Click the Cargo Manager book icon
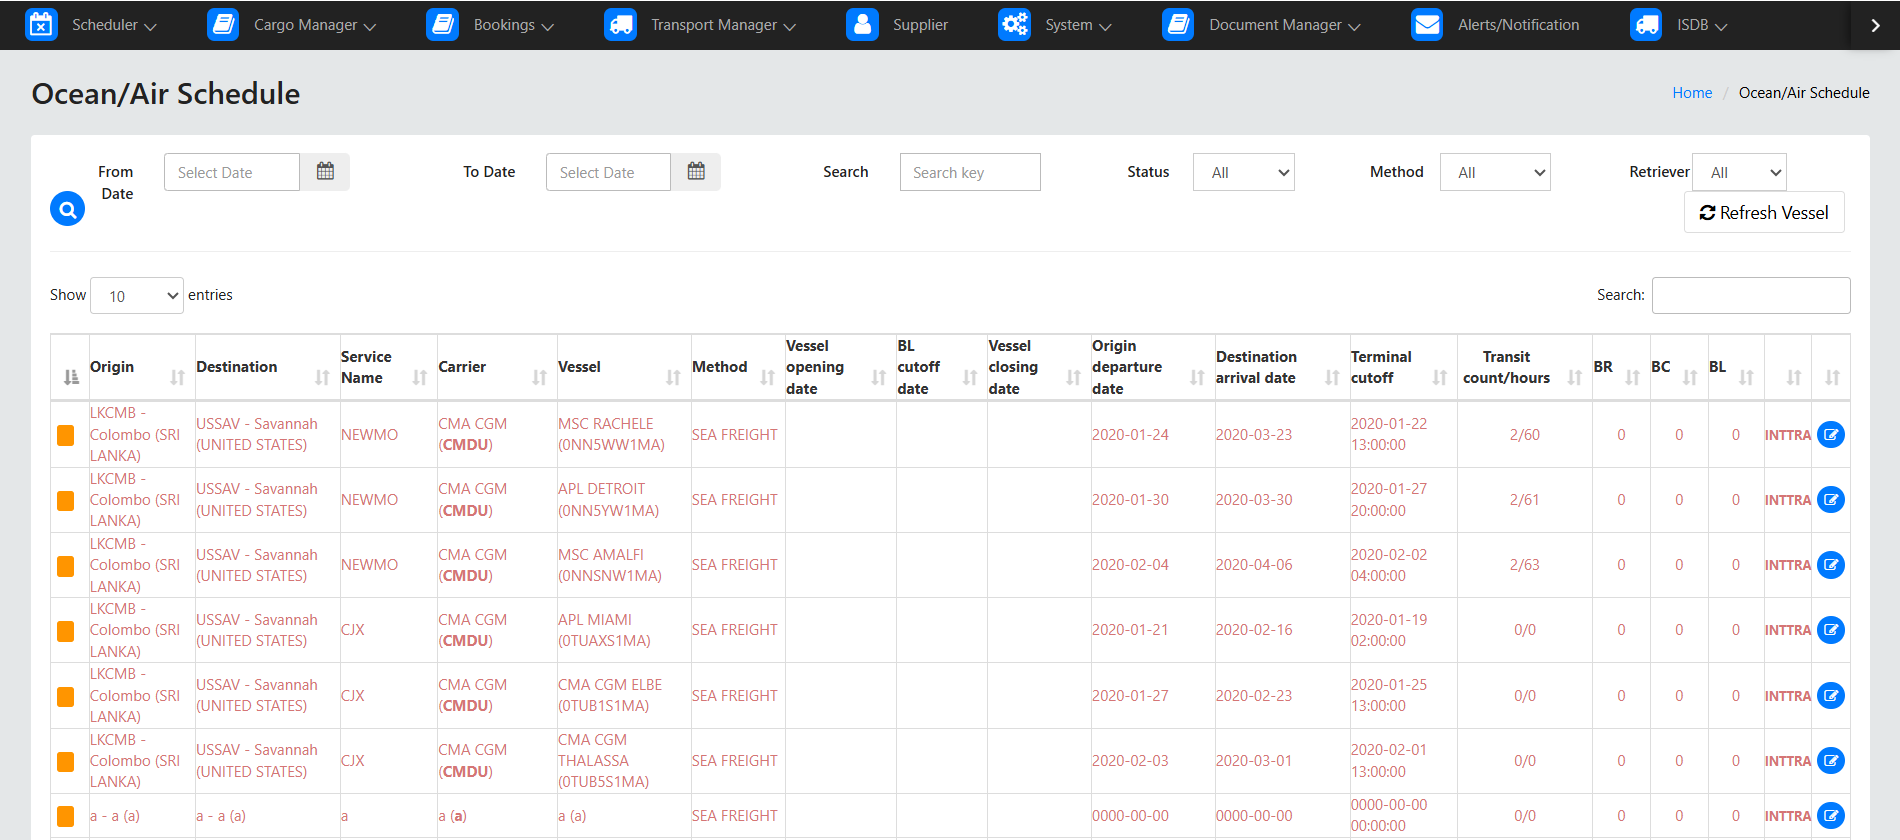Viewport: 1900px width, 840px height. click(x=223, y=25)
